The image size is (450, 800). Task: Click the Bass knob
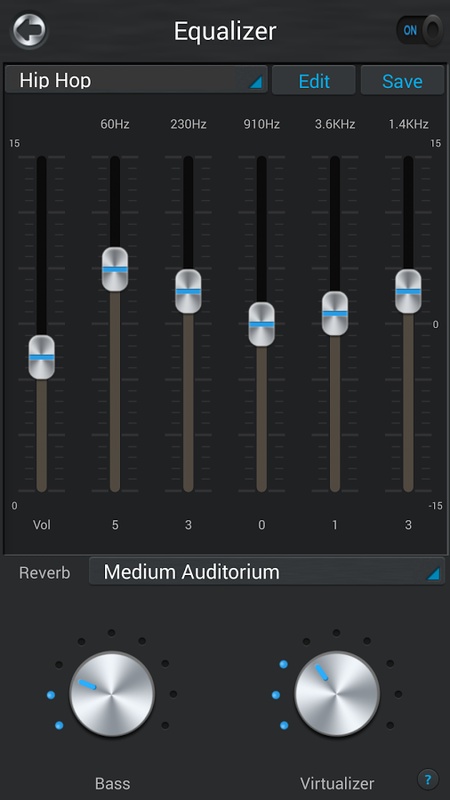[x=112, y=694]
